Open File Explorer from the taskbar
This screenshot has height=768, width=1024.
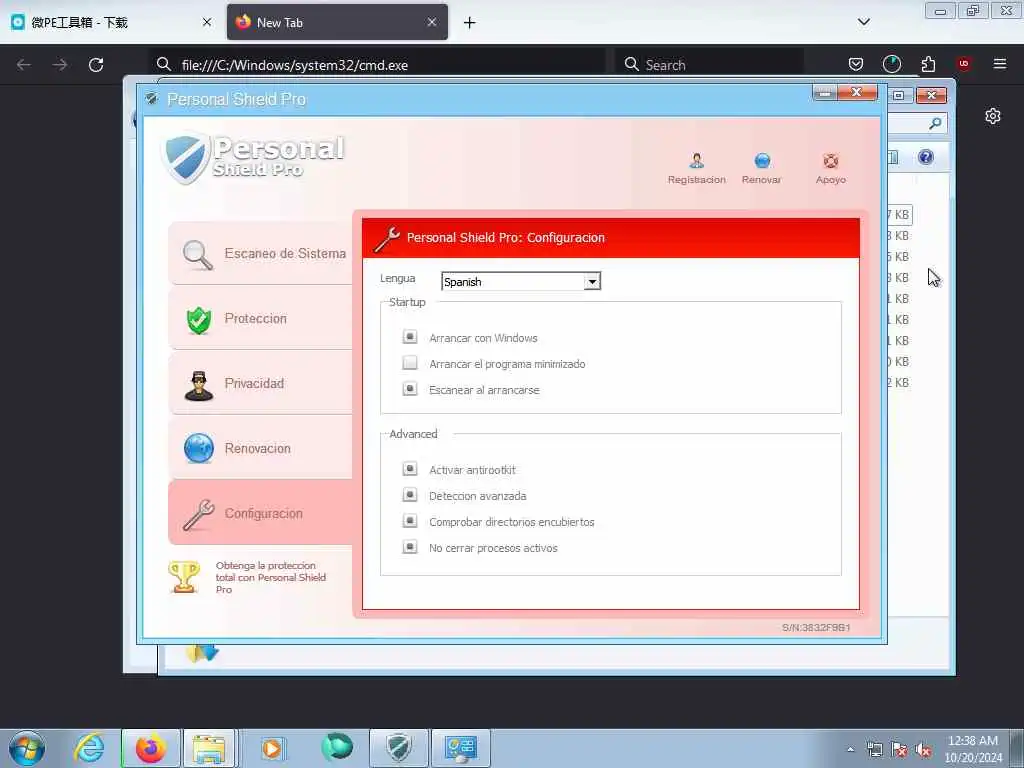coord(209,748)
